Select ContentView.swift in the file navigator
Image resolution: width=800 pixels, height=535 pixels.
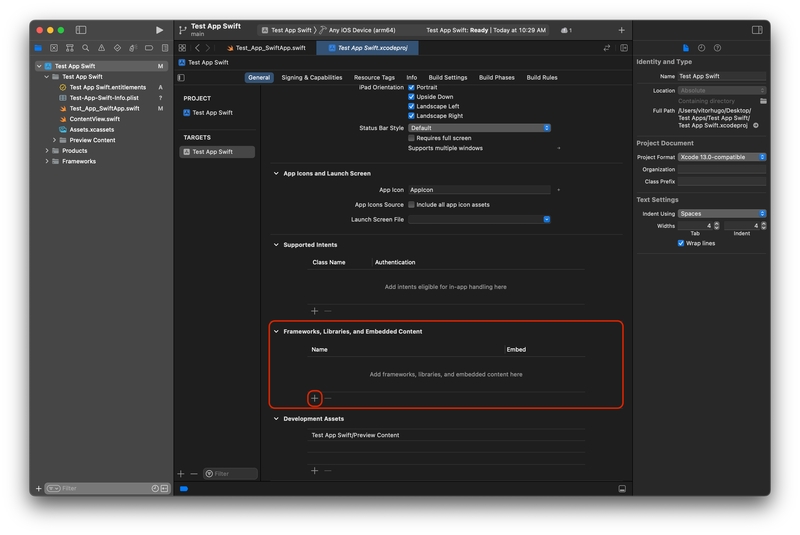point(94,119)
